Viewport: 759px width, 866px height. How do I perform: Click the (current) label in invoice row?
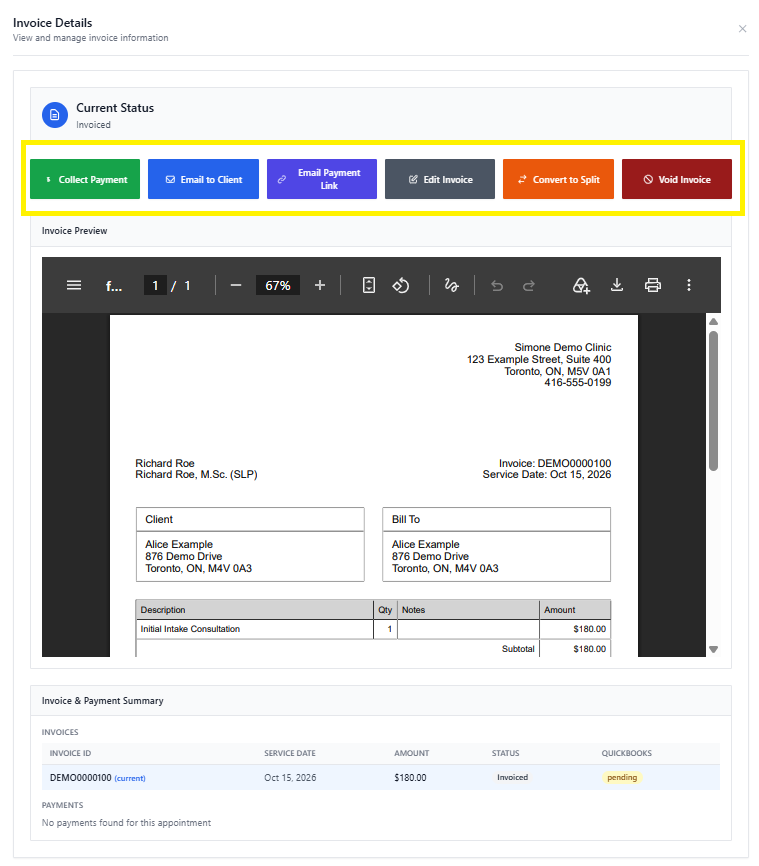tap(130, 778)
